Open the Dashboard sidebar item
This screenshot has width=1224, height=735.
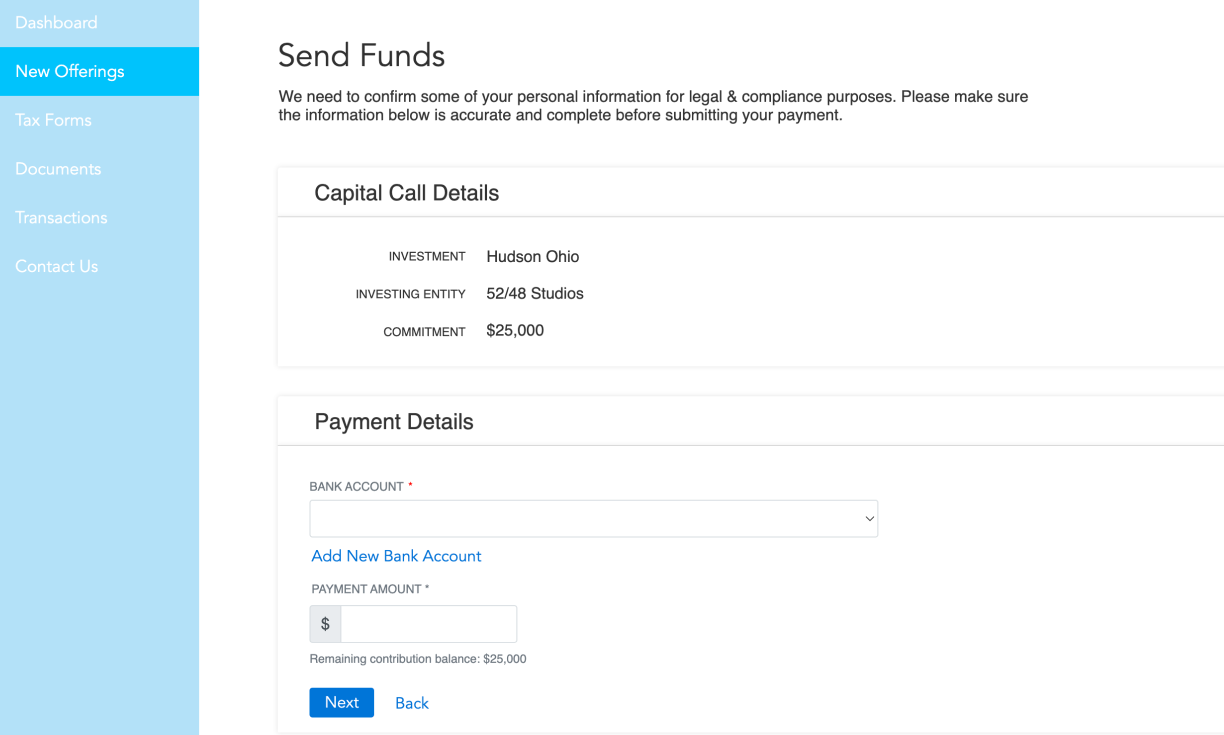[x=56, y=22]
